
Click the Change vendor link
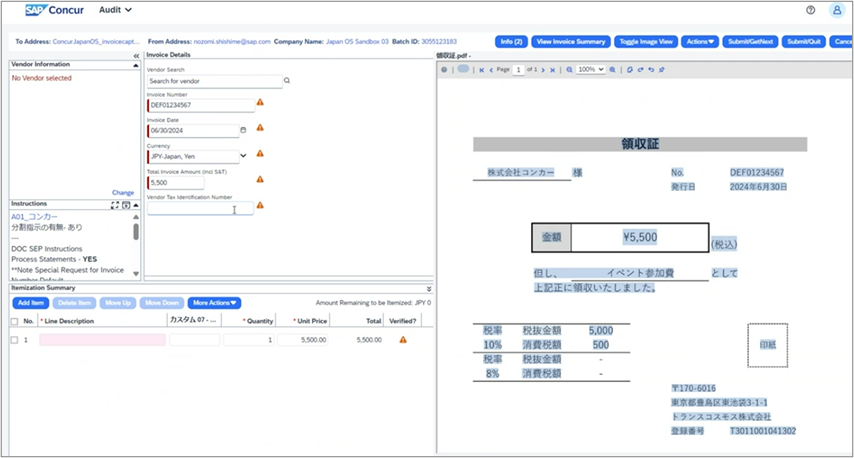tap(122, 192)
